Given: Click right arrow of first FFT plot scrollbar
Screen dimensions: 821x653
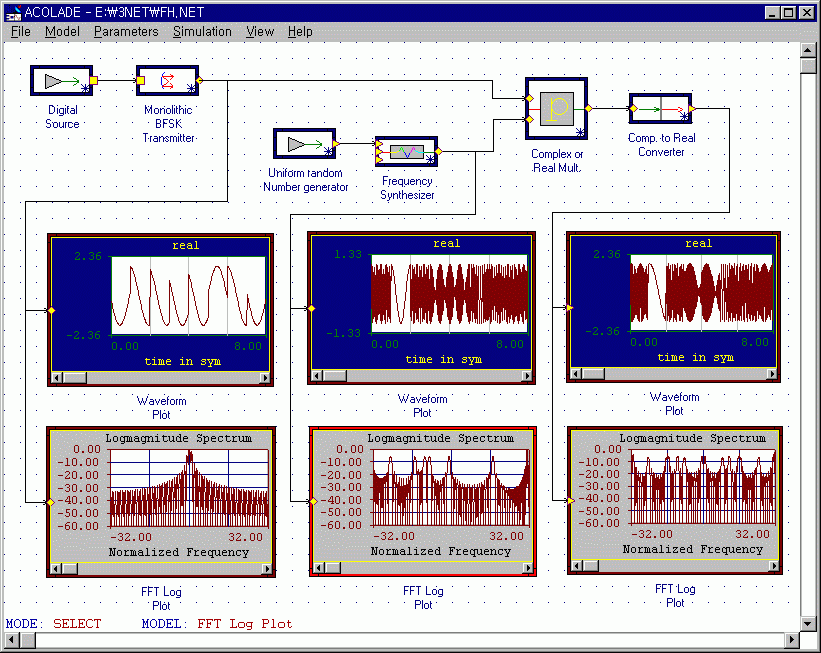Looking at the screenshot, I should (x=267, y=569).
